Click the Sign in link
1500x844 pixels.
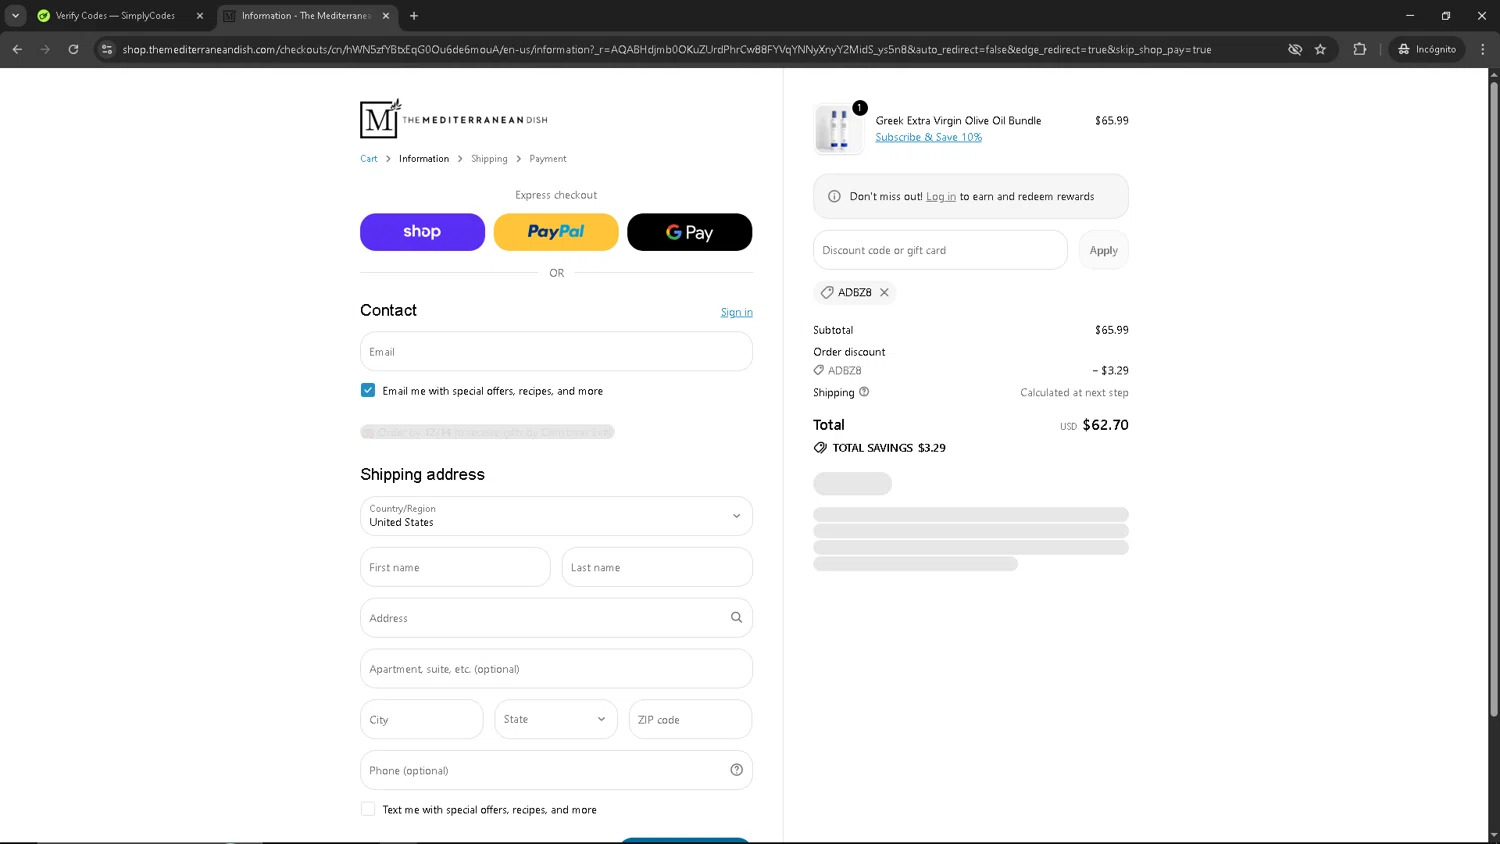[x=737, y=312]
